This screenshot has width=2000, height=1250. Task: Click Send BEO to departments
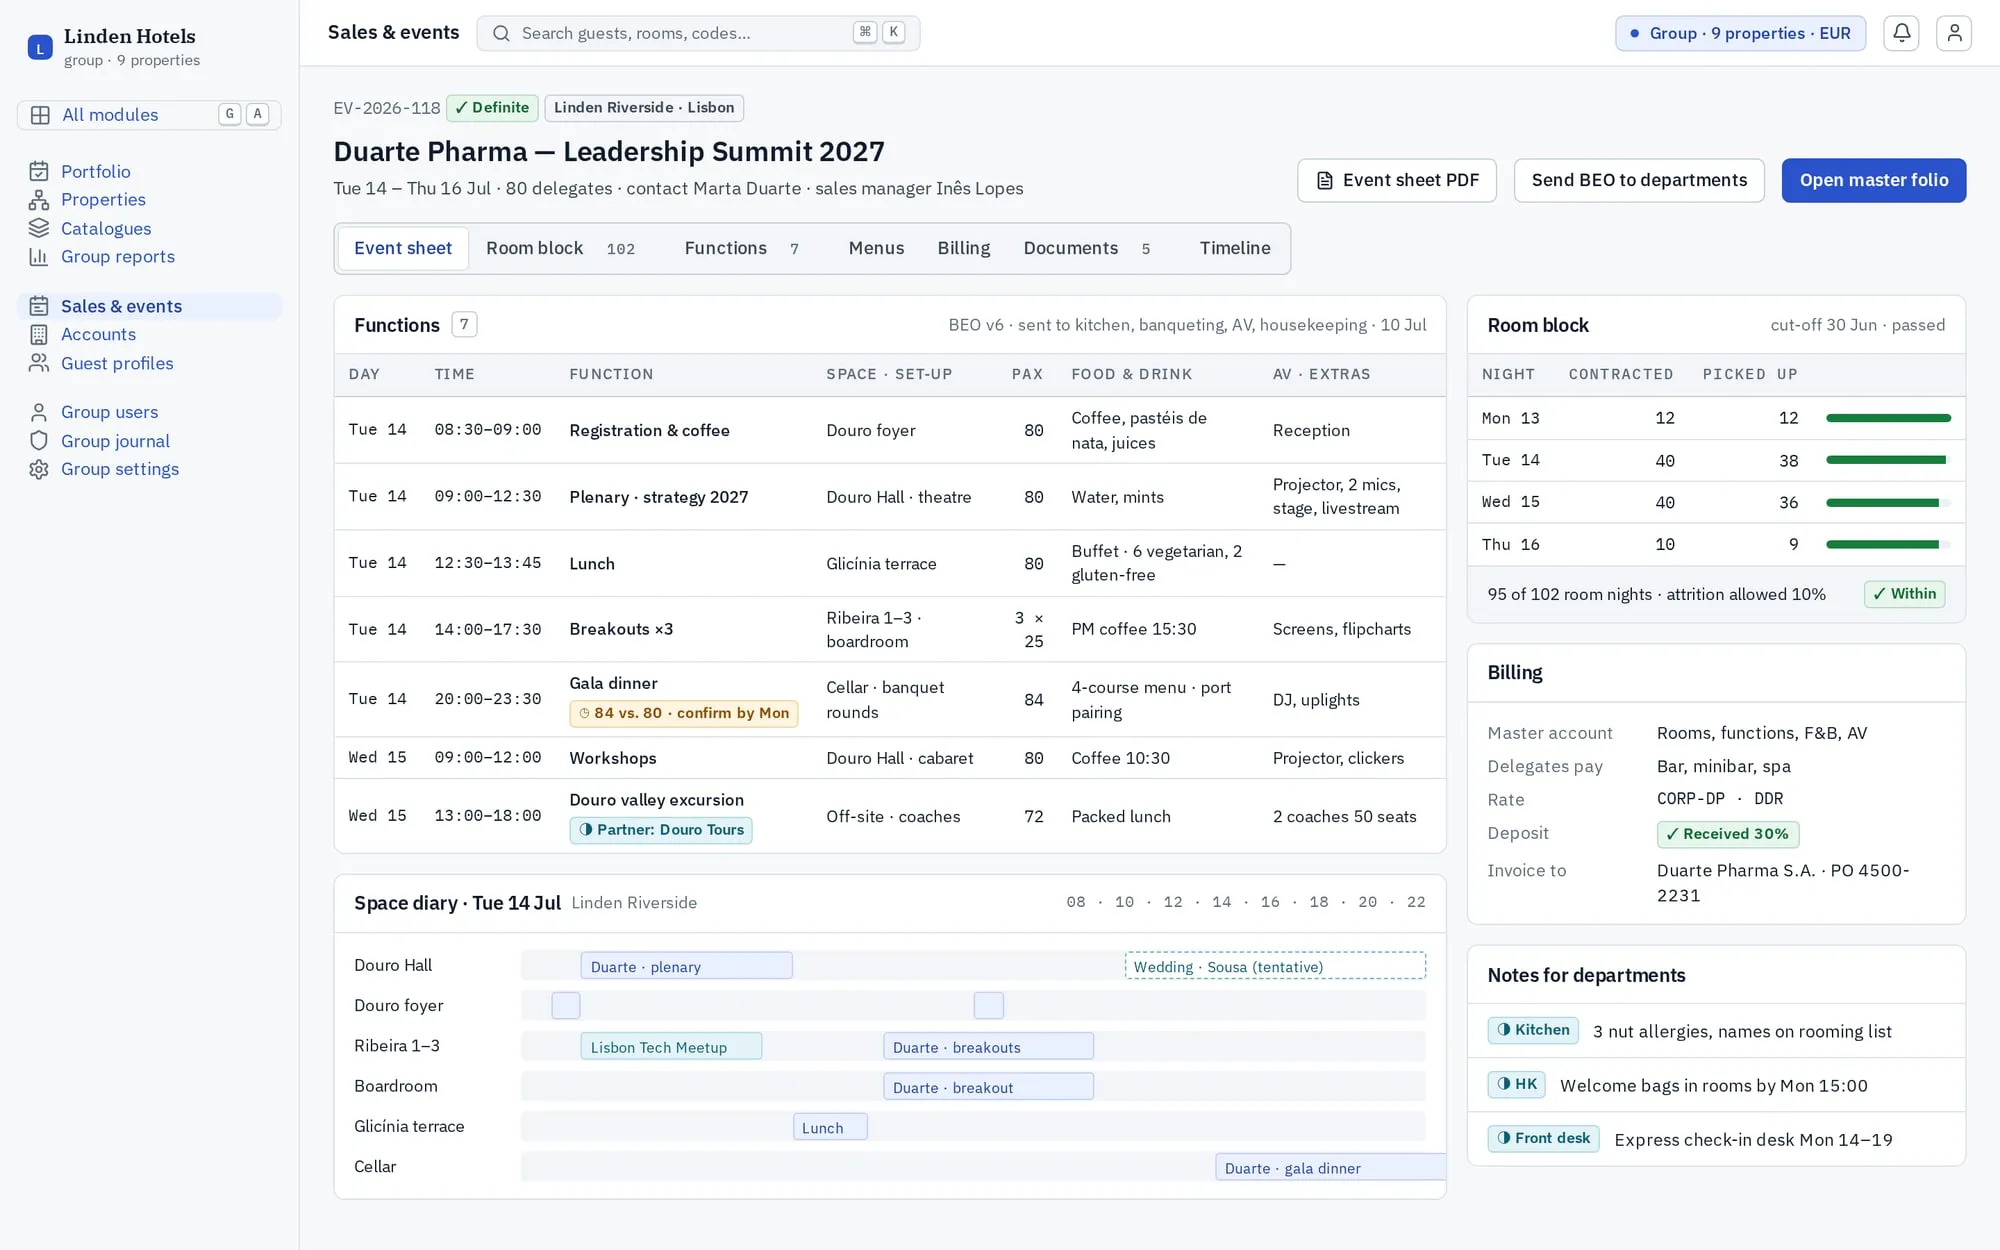[1639, 180]
